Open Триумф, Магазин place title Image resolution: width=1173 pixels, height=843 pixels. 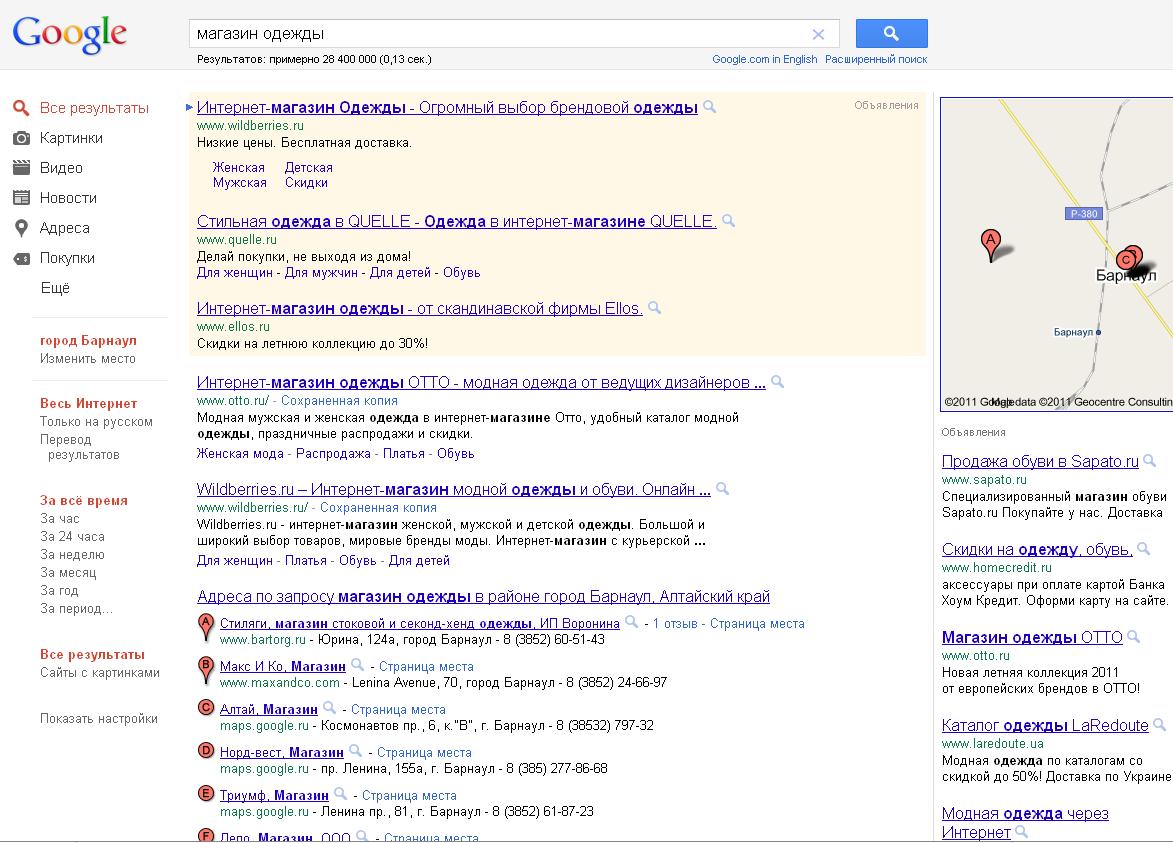coord(274,796)
